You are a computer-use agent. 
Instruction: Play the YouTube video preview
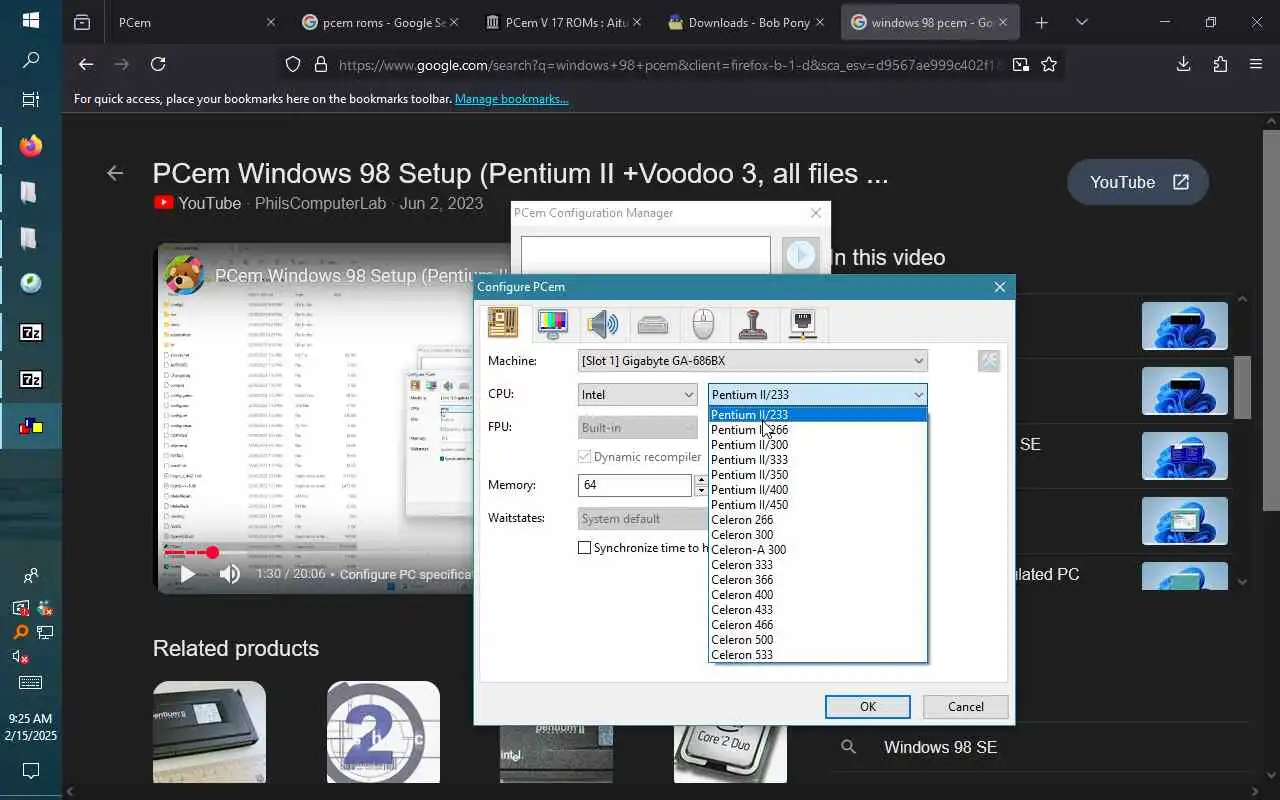pyautogui.click(x=187, y=574)
